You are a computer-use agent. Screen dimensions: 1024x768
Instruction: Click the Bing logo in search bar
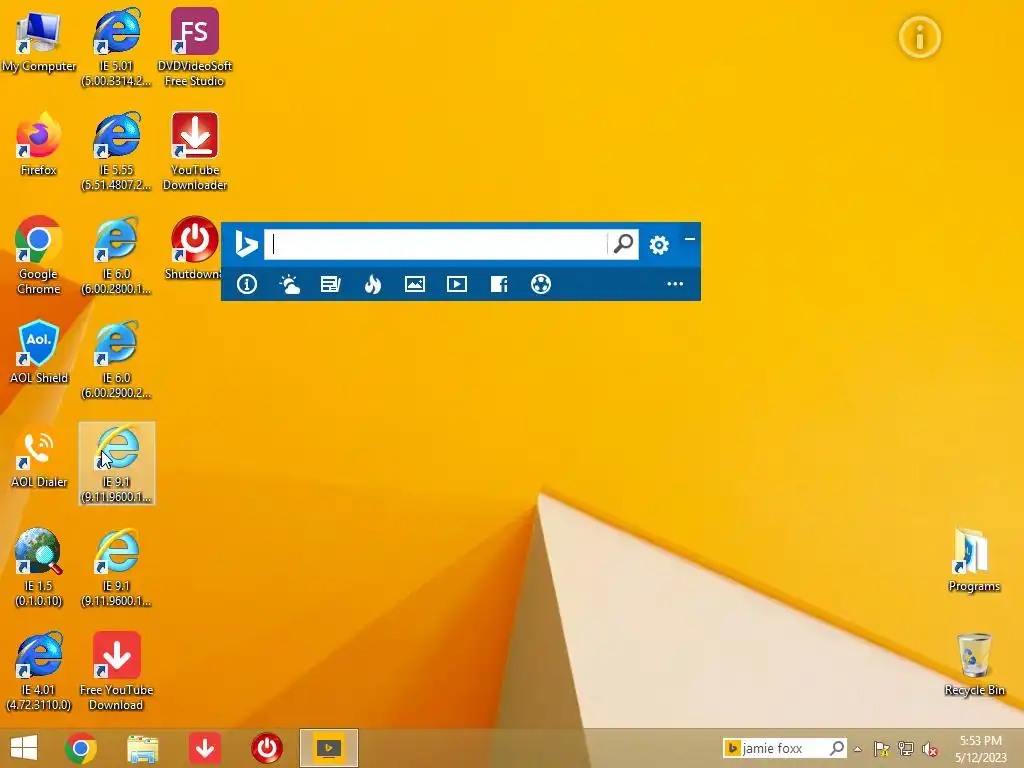pyautogui.click(x=246, y=244)
